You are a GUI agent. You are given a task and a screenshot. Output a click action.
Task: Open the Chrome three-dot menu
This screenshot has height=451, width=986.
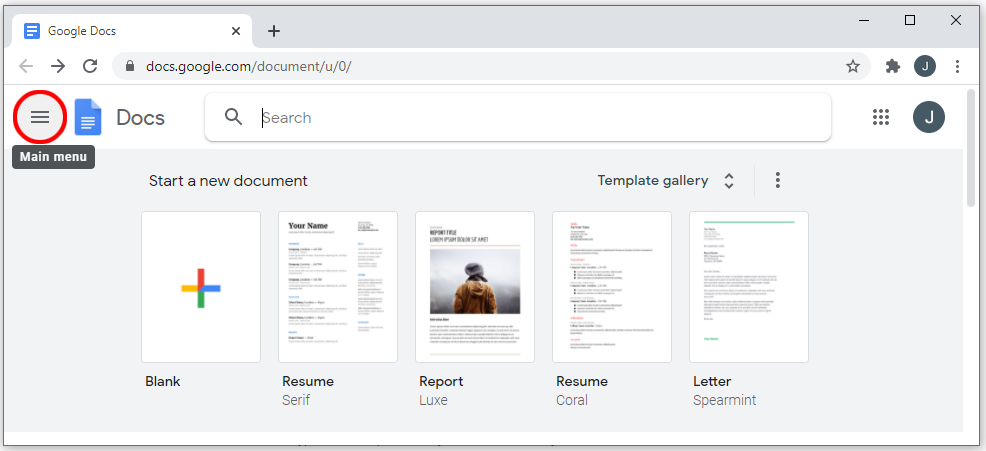pyautogui.click(x=958, y=66)
